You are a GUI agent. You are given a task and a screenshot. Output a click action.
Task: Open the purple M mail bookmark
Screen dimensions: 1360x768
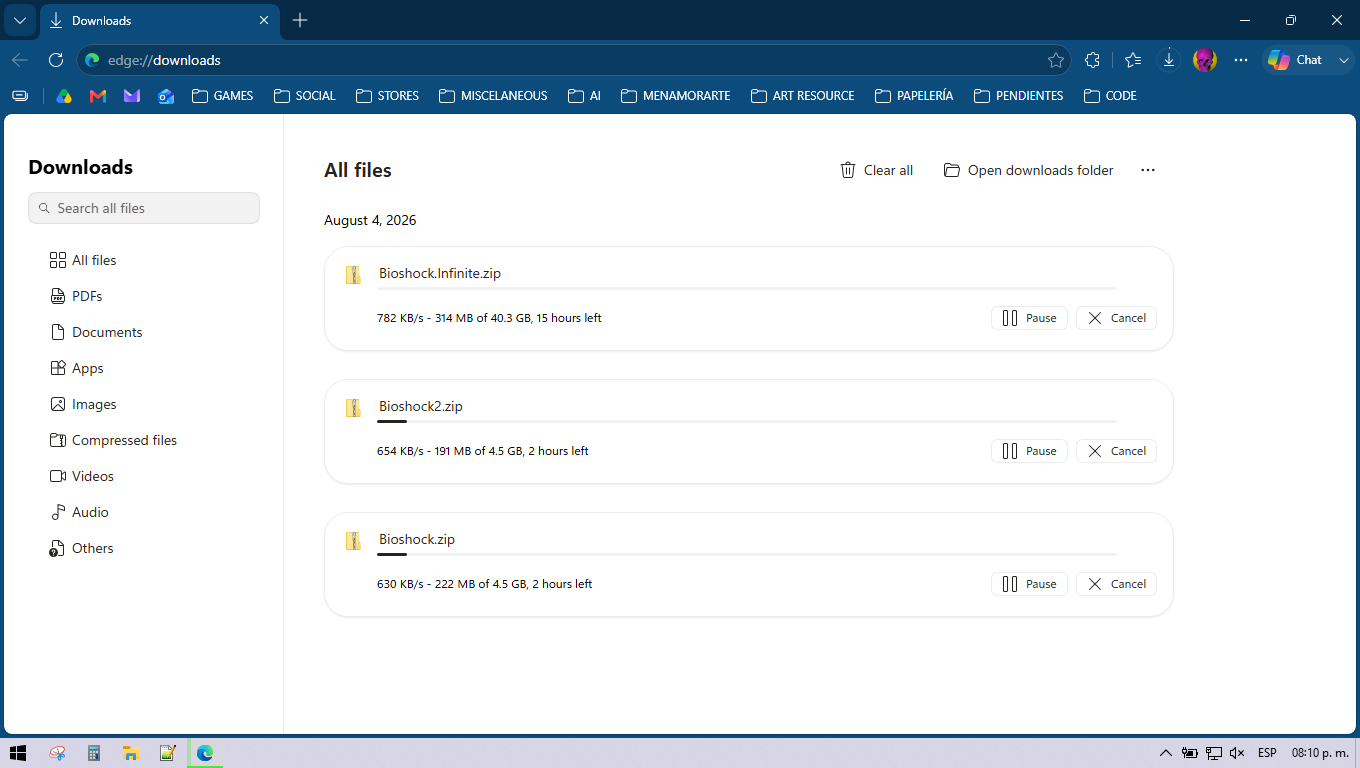[x=132, y=96]
